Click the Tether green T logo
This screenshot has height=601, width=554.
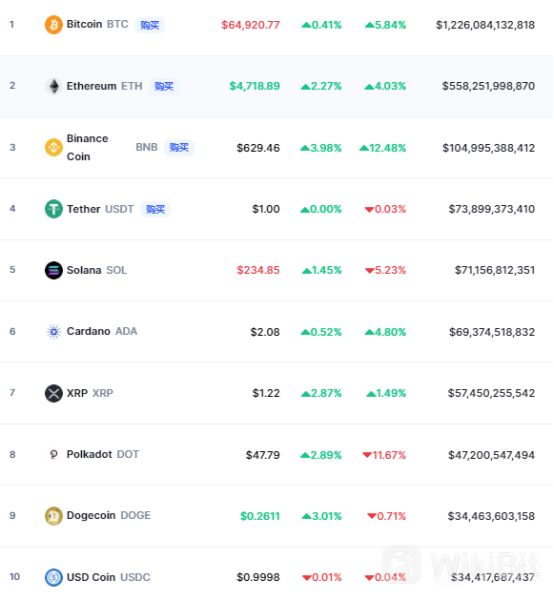pyautogui.click(x=54, y=209)
